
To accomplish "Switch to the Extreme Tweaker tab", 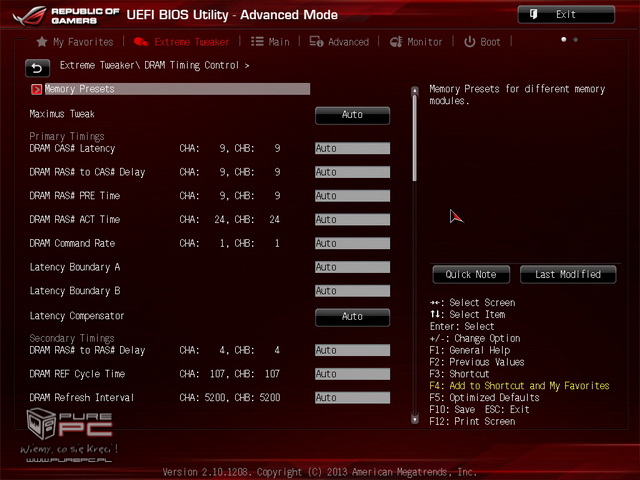I will tap(181, 42).
